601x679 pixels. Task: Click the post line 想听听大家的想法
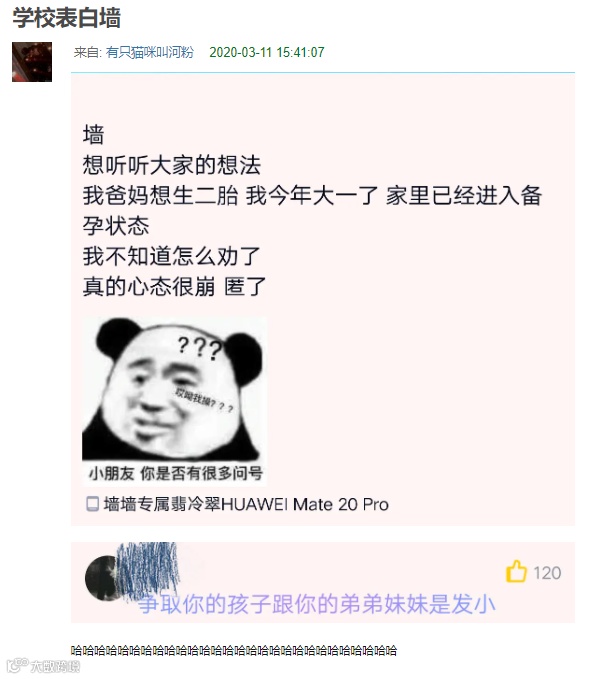pos(172,165)
